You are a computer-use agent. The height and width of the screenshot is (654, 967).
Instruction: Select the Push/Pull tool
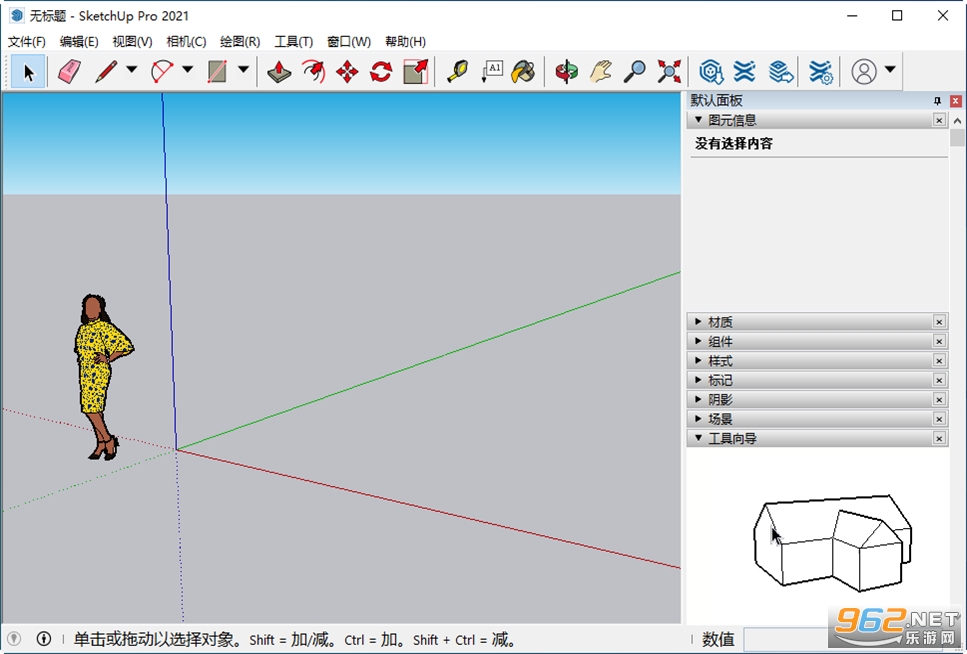pos(279,72)
